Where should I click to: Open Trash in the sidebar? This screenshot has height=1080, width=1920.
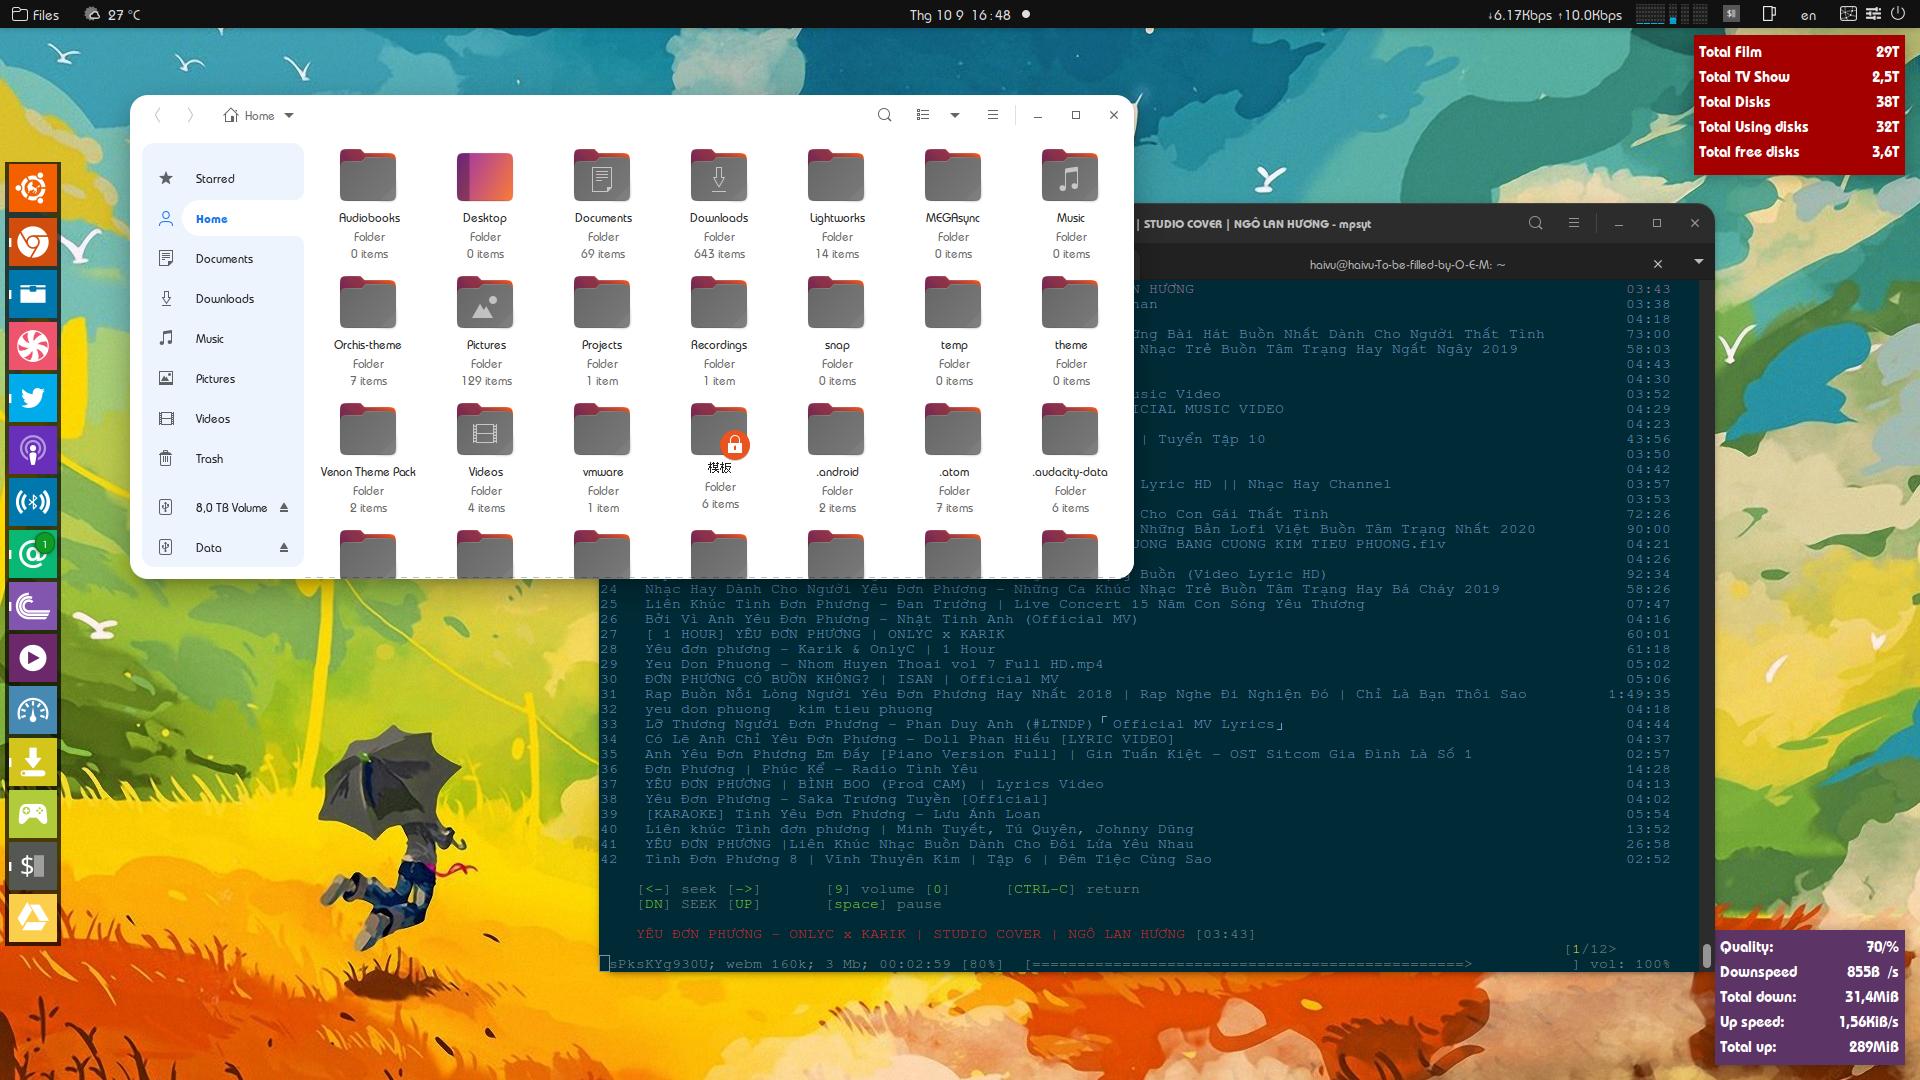point(223,459)
